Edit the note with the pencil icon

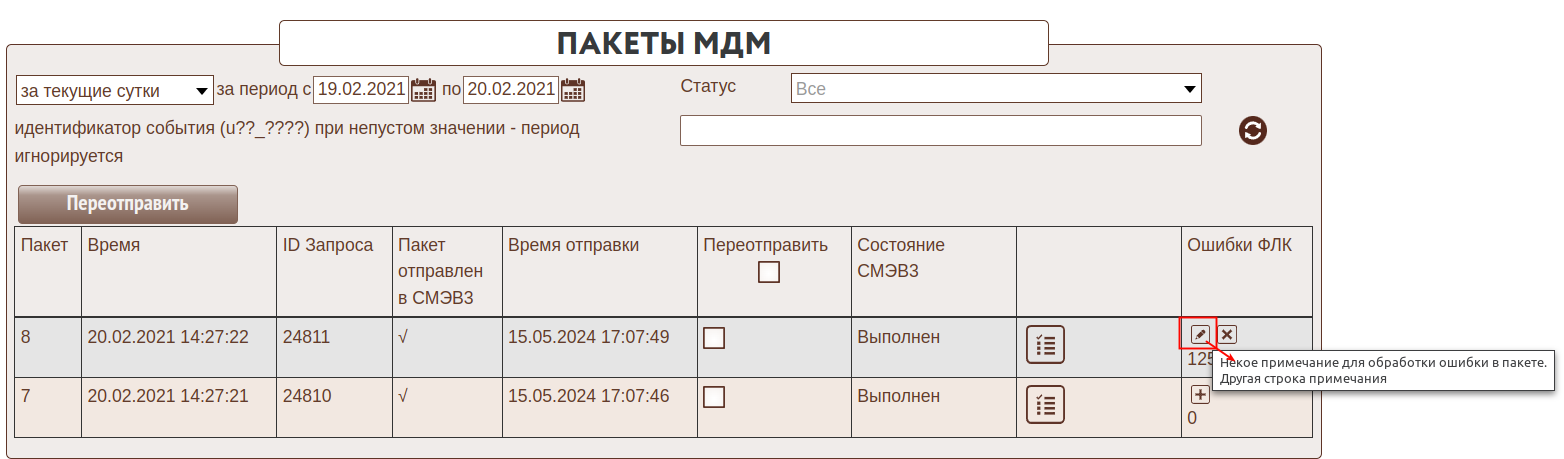point(1200,334)
